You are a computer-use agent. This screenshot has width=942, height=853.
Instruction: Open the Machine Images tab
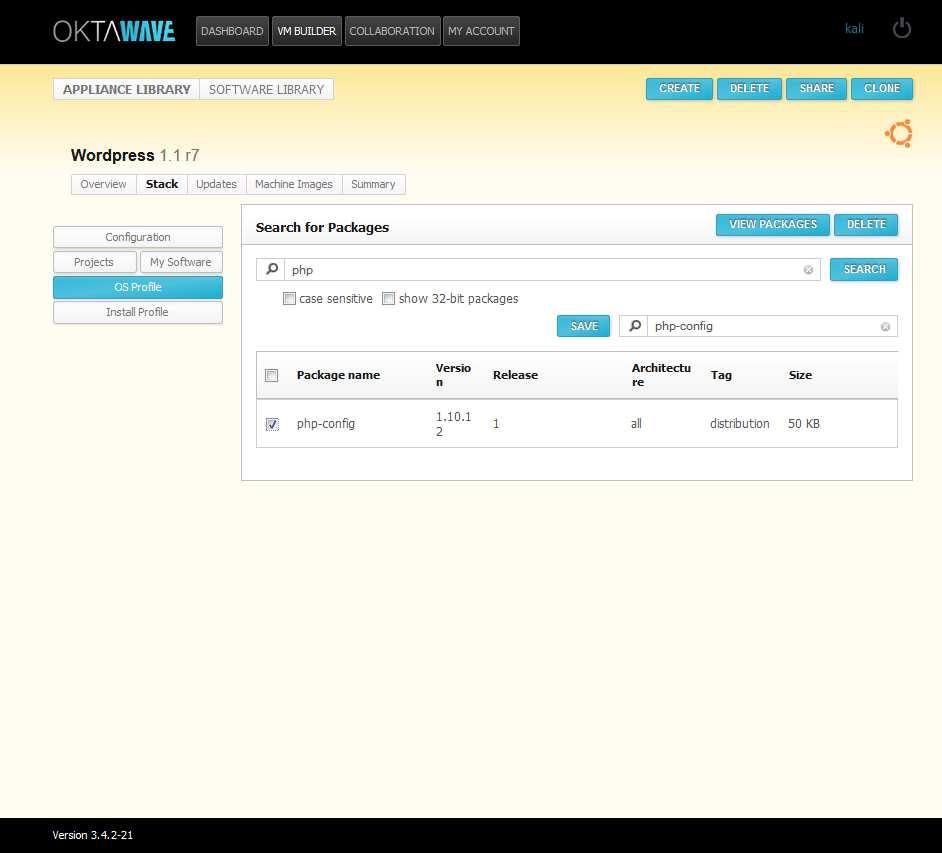coord(294,184)
